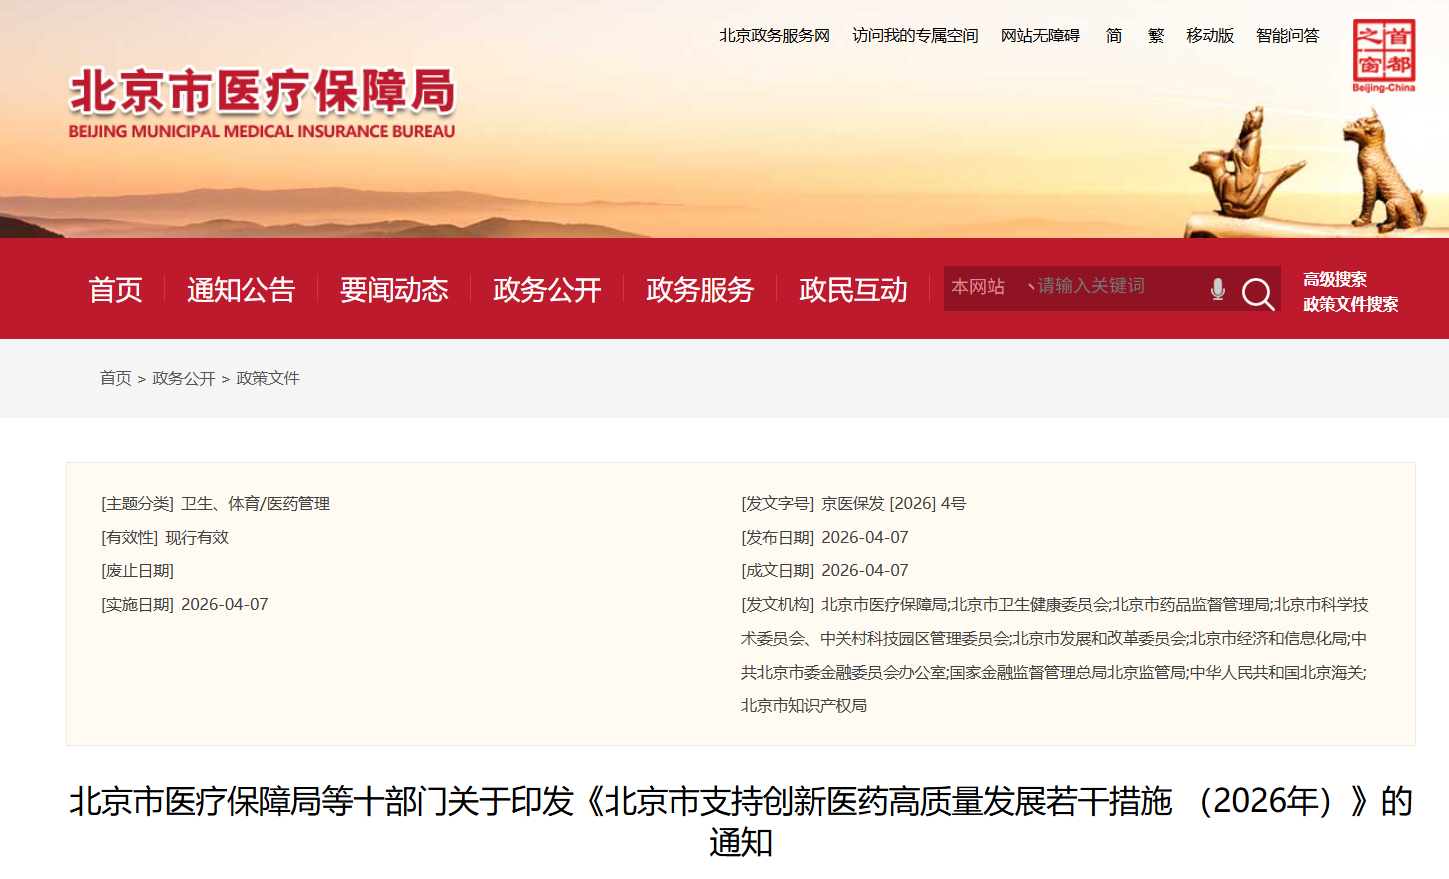Open the 政策文件搜索 link
Viewport: 1449px width, 879px height.
tap(1350, 304)
